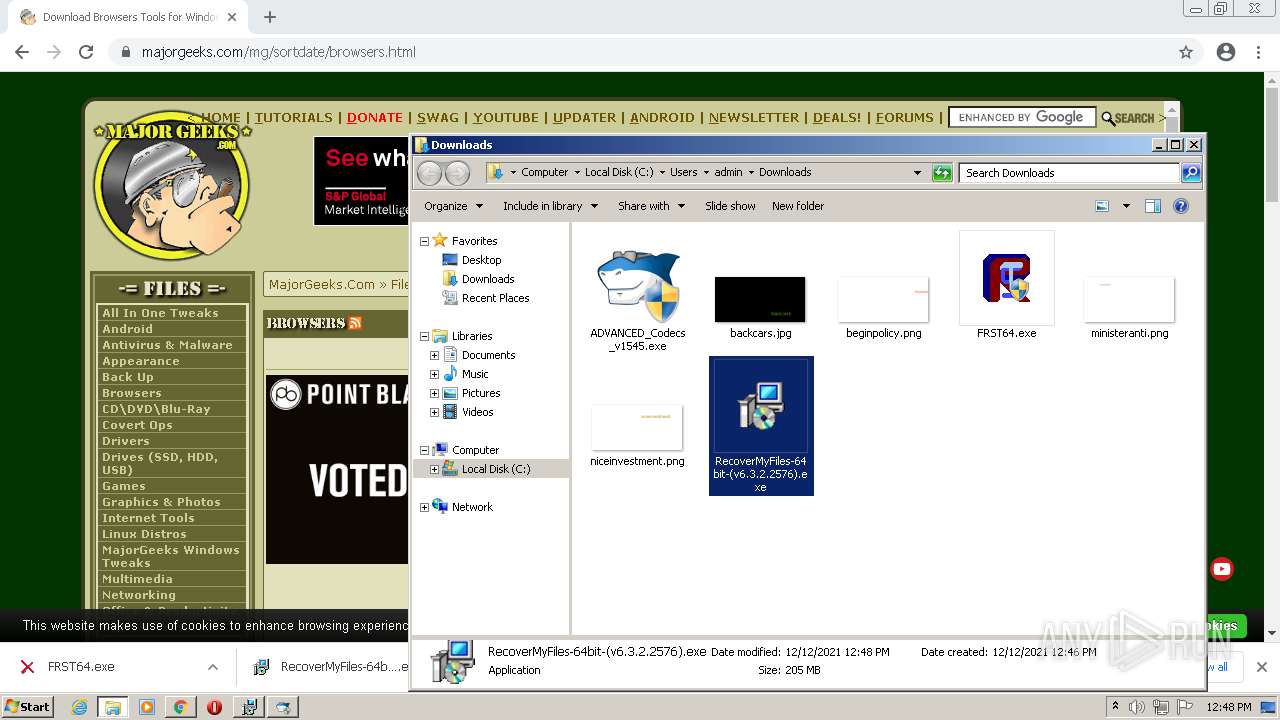The height and width of the screenshot is (720, 1280).
Task: Collapse the Computer tree group
Action: (424, 450)
